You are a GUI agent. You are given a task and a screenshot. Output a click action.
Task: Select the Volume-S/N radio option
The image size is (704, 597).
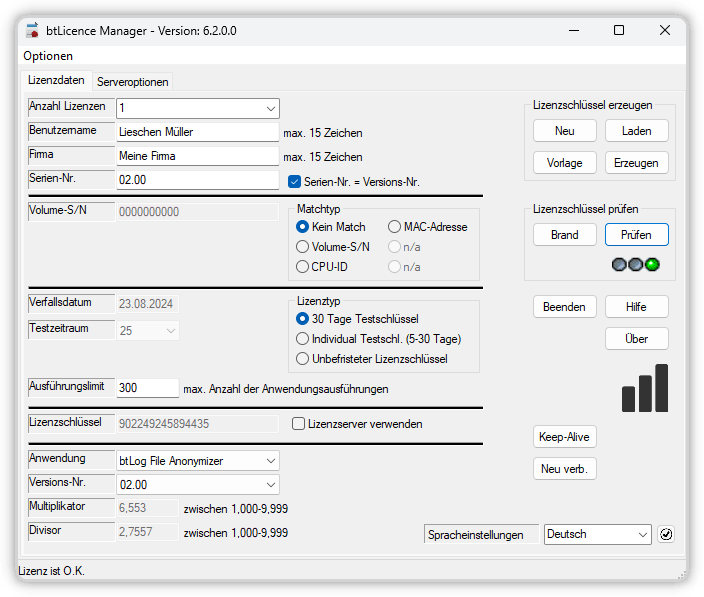point(303,246)
